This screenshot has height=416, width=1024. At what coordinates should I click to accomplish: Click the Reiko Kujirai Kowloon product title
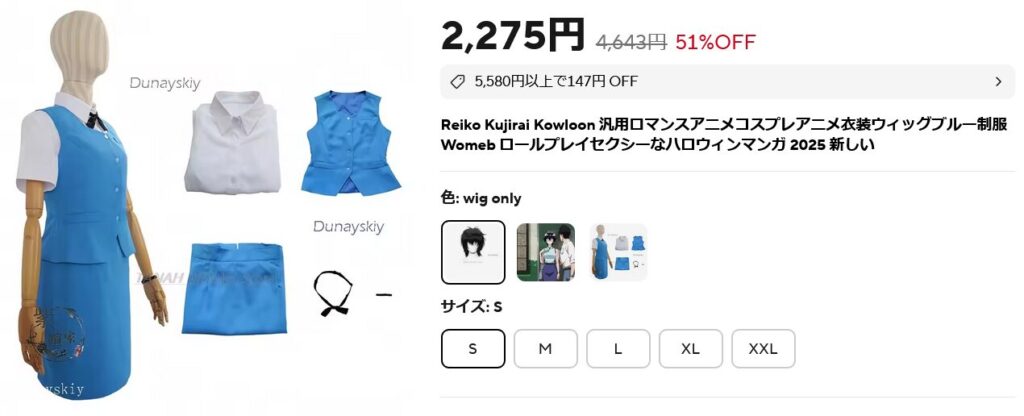(x=724, y=135)
